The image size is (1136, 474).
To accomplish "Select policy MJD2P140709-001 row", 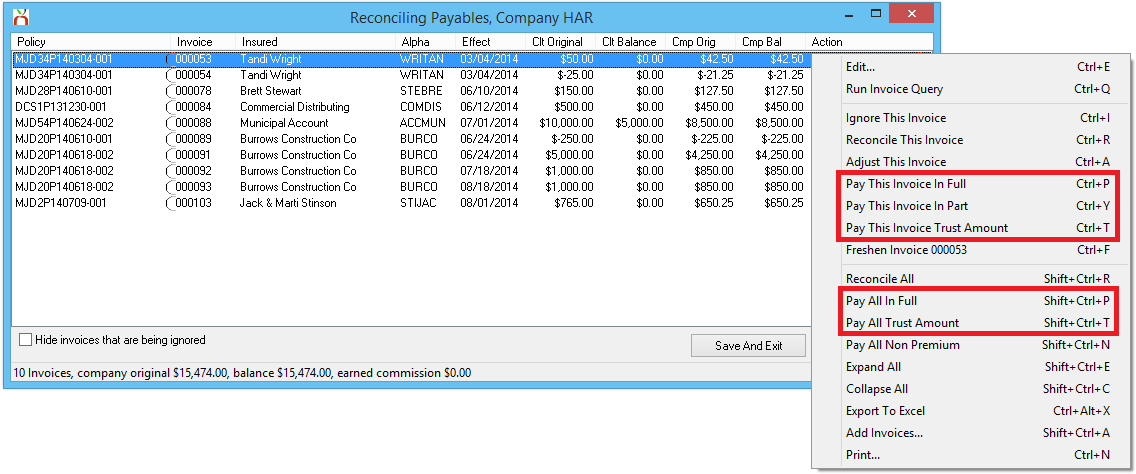I will (x=60, y=203).
